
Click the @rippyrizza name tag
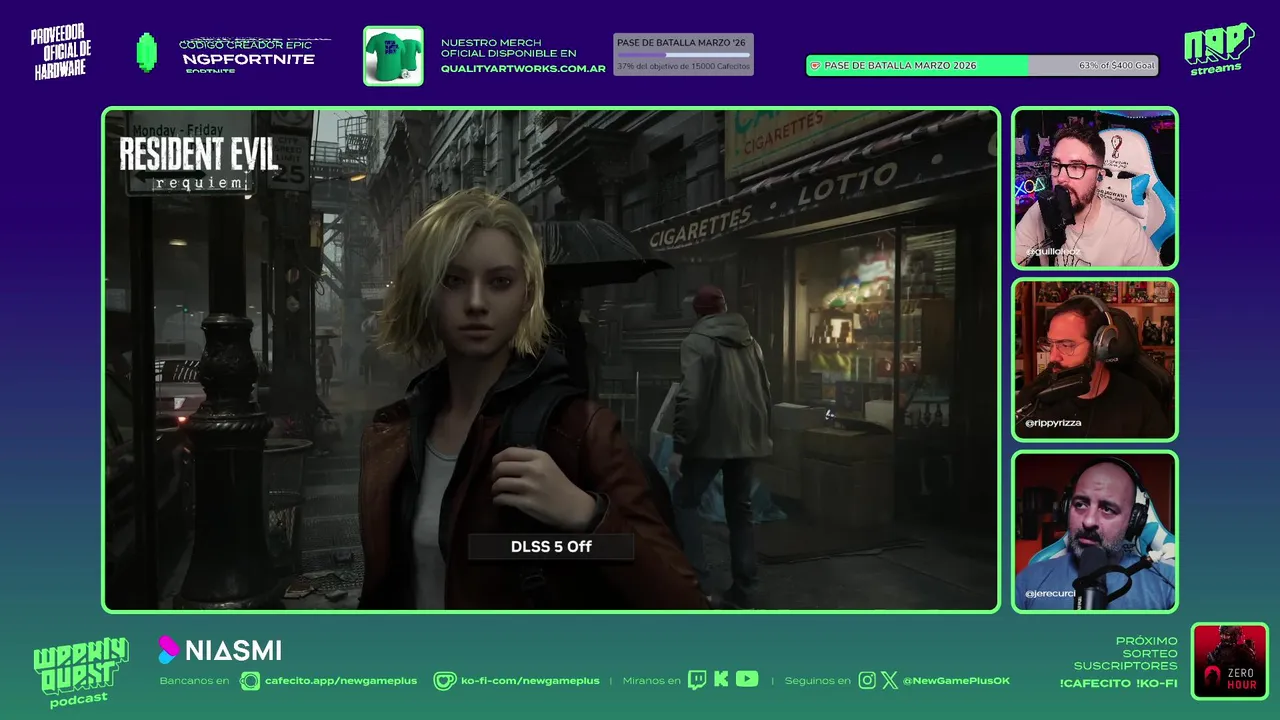[x=1053, y=423]
